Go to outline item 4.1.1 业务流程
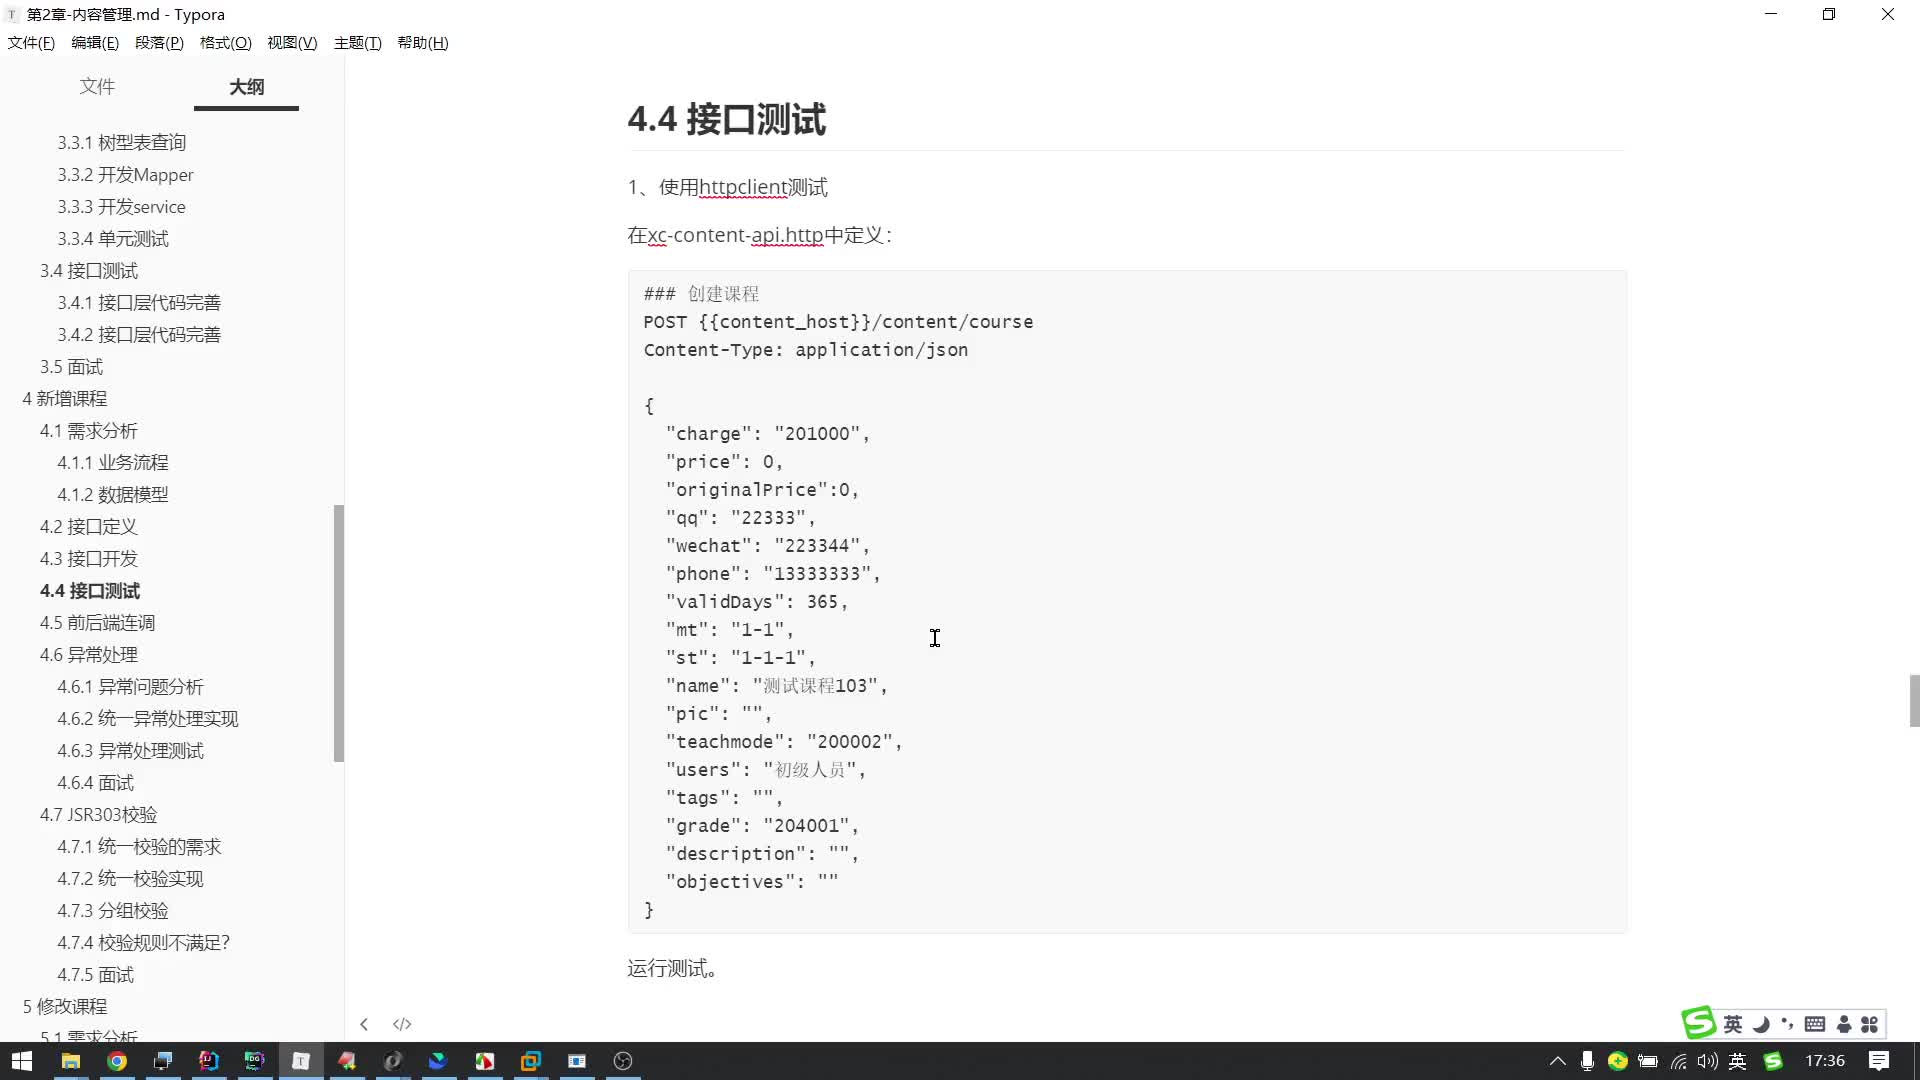The image size is (1920, 1080). [112, 463]
